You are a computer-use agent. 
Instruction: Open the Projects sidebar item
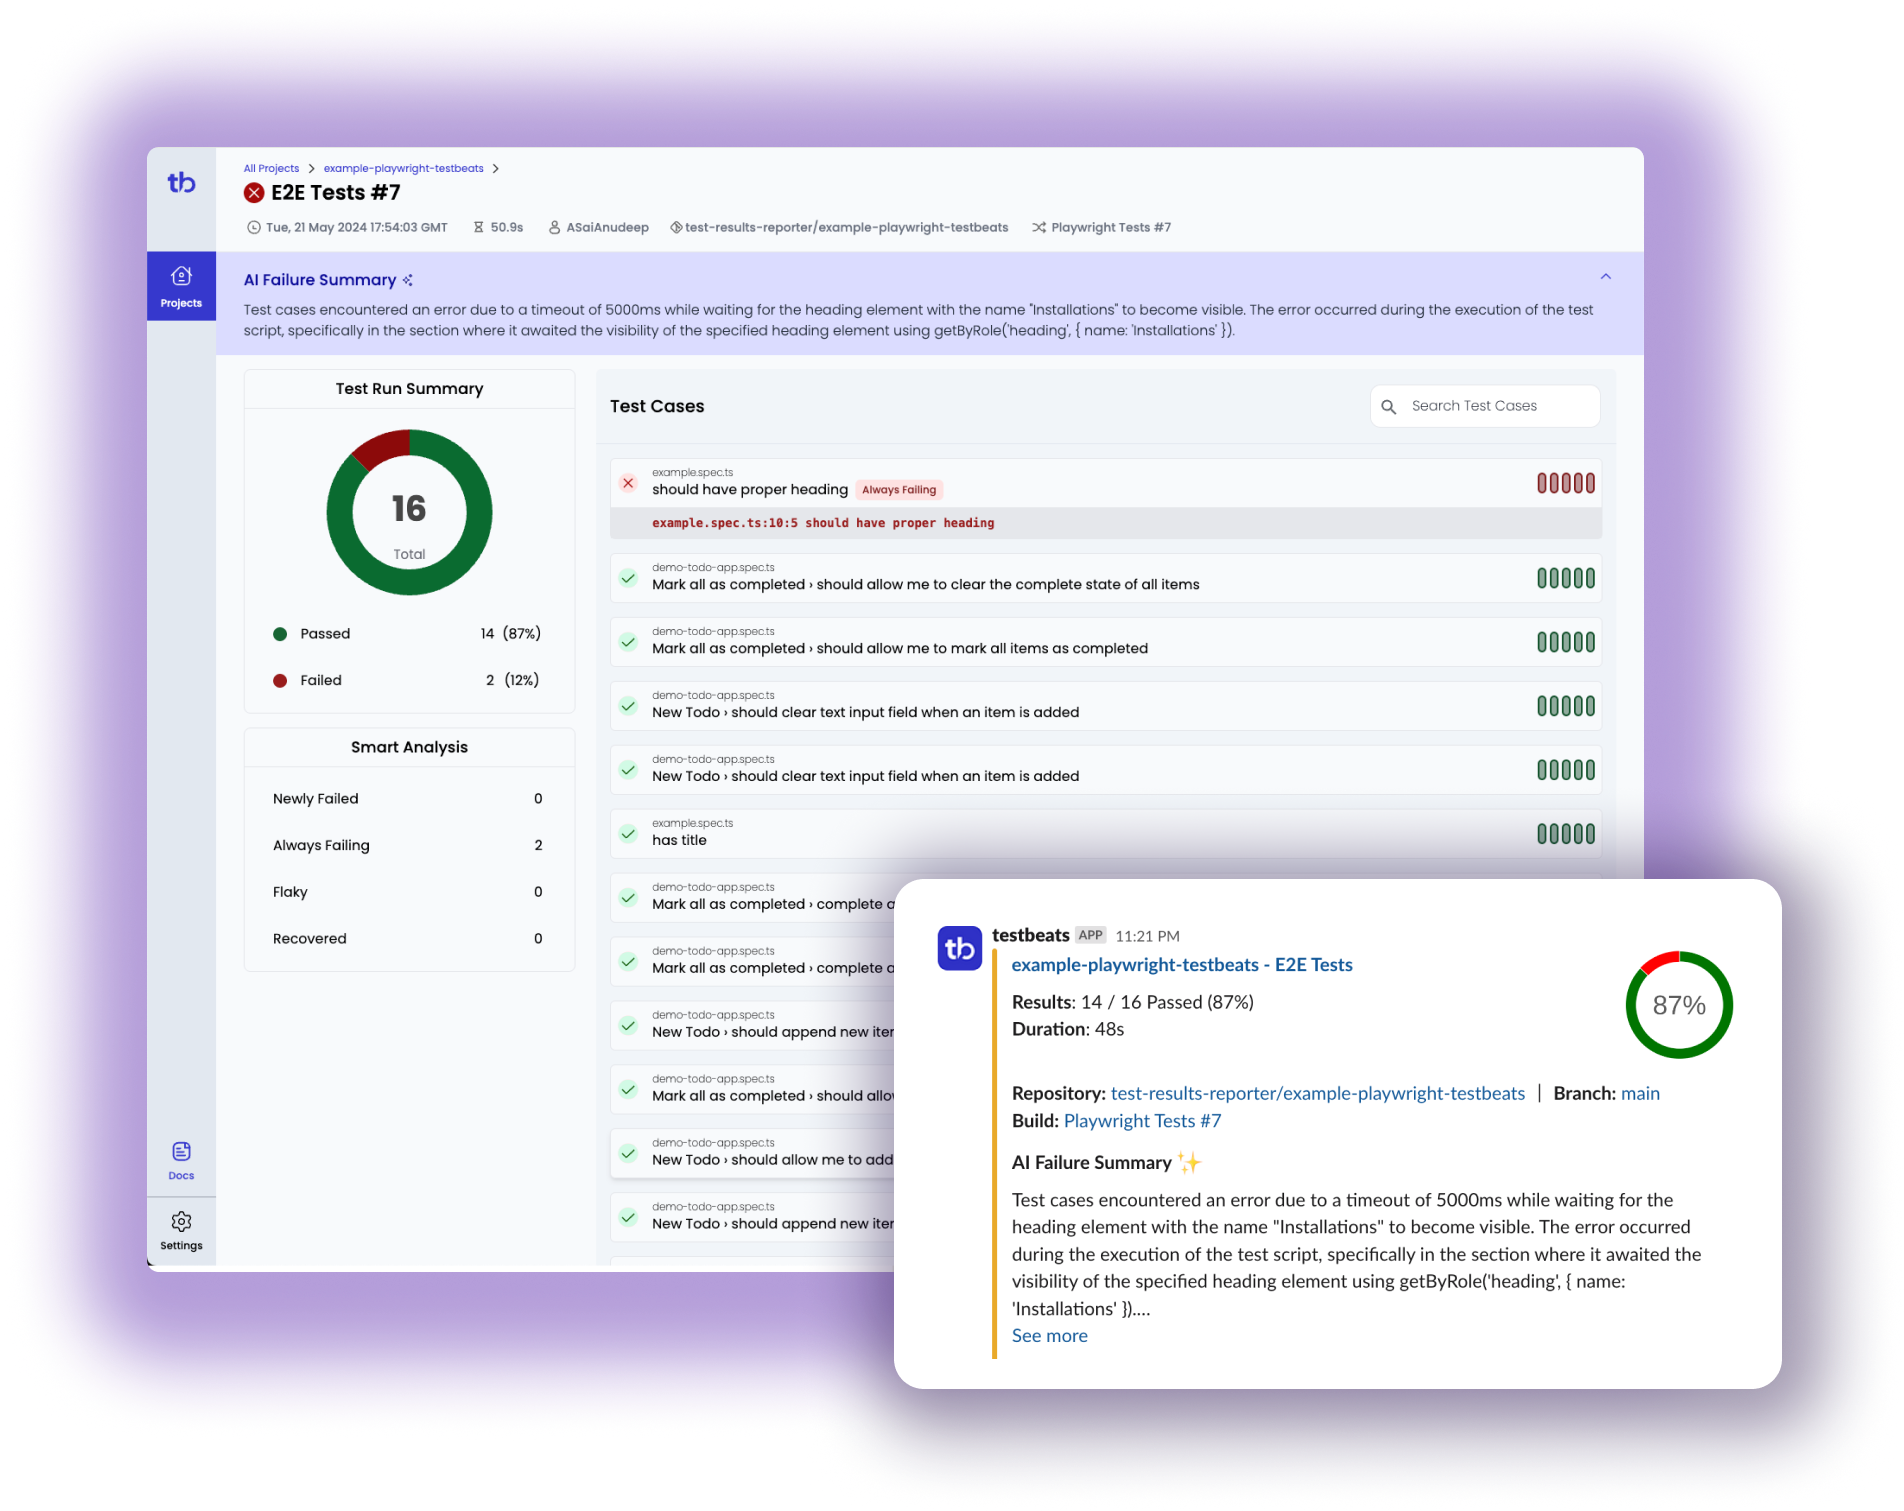tap(181, 286)
